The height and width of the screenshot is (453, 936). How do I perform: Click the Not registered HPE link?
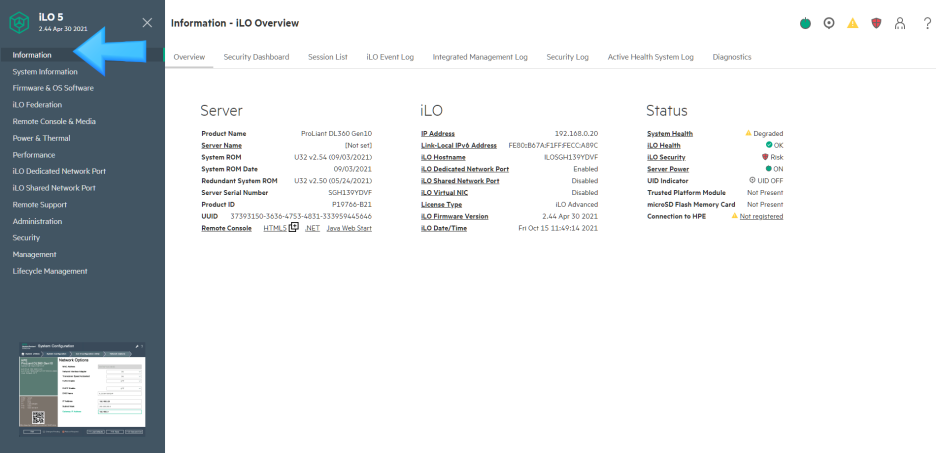[761, 216]
